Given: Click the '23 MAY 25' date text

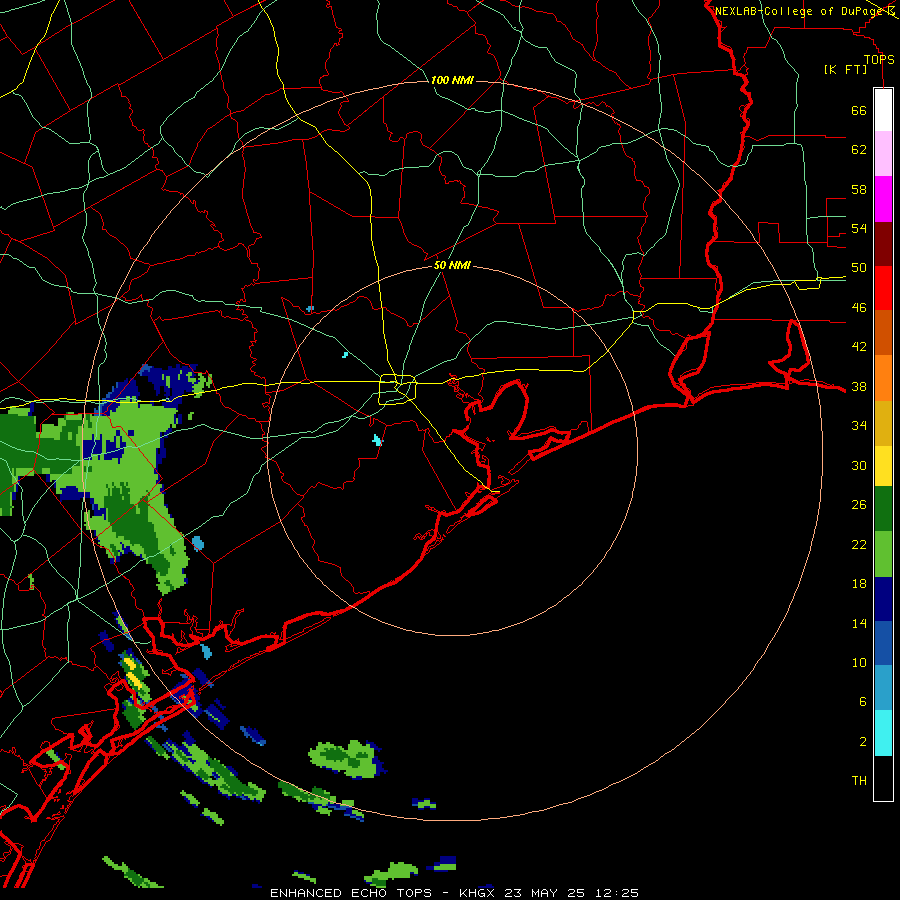Looking at the screenshot, I should point(545,893).
